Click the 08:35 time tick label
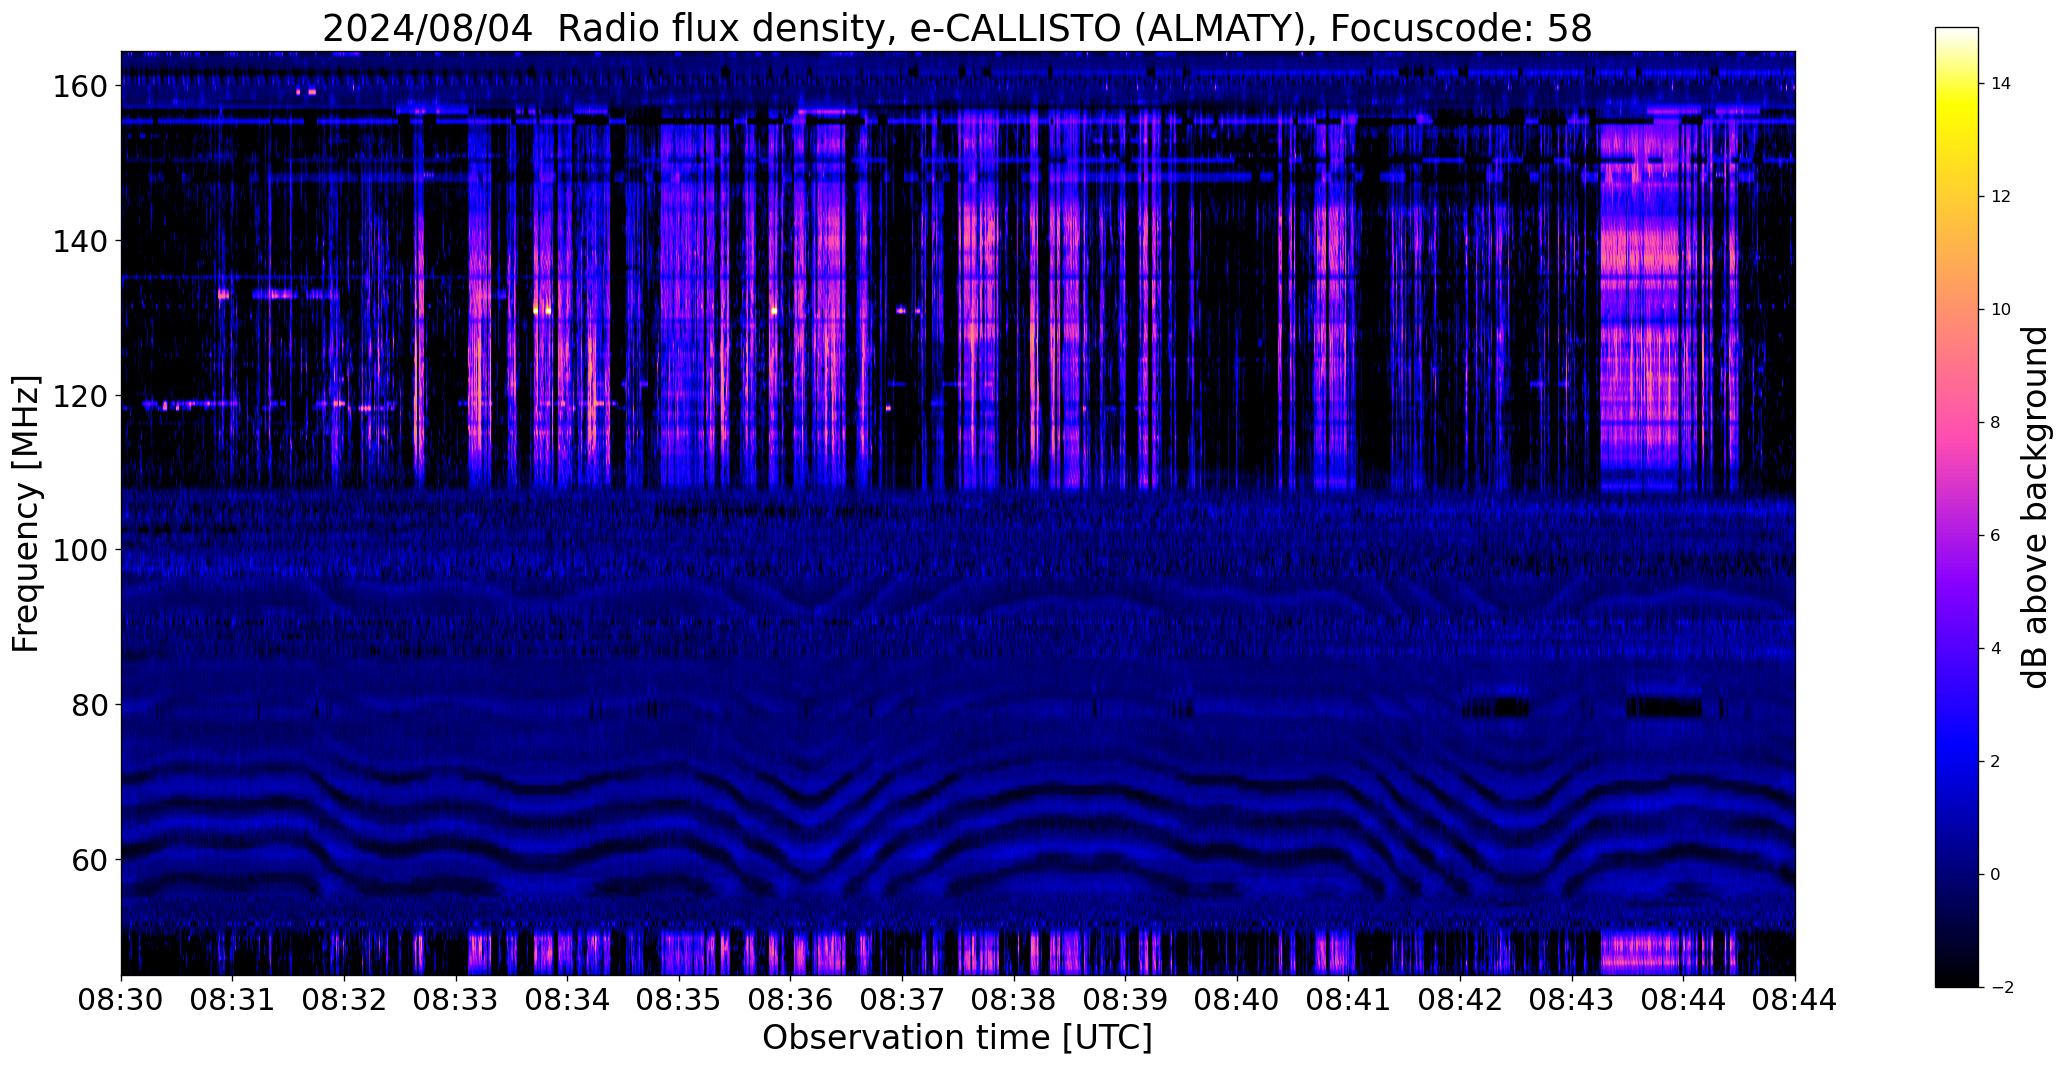2066x1067 pixels. pyautogui.click(x=679, y=1000)
